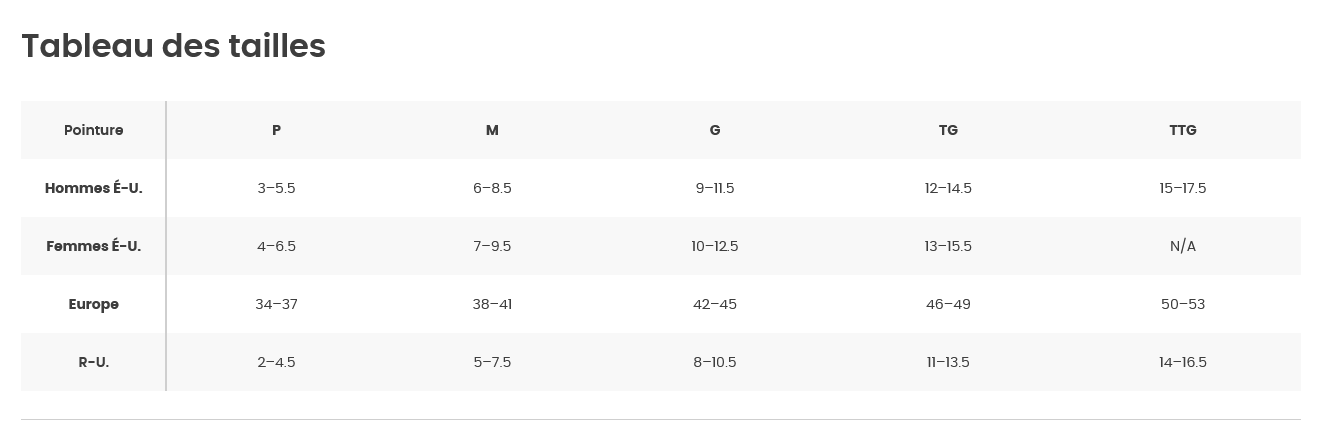The height and width of the screenshot is (427, 1325).
Task: Click the 12–14.5 men's TG cell
Action: coord(948,188)
